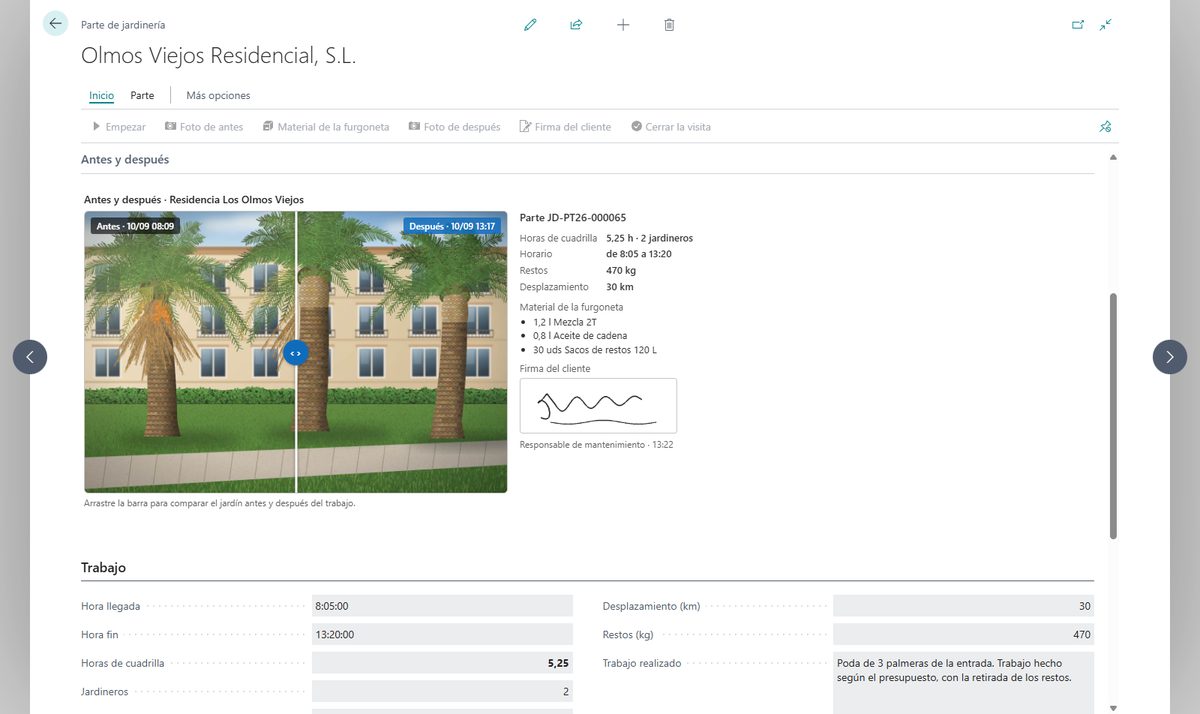
Task: Collapse the Antes y después section
Action: click(125, 159)
